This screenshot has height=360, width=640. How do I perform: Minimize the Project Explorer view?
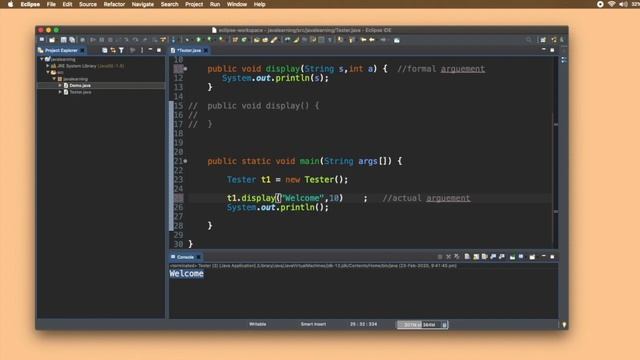pos(150,50)
